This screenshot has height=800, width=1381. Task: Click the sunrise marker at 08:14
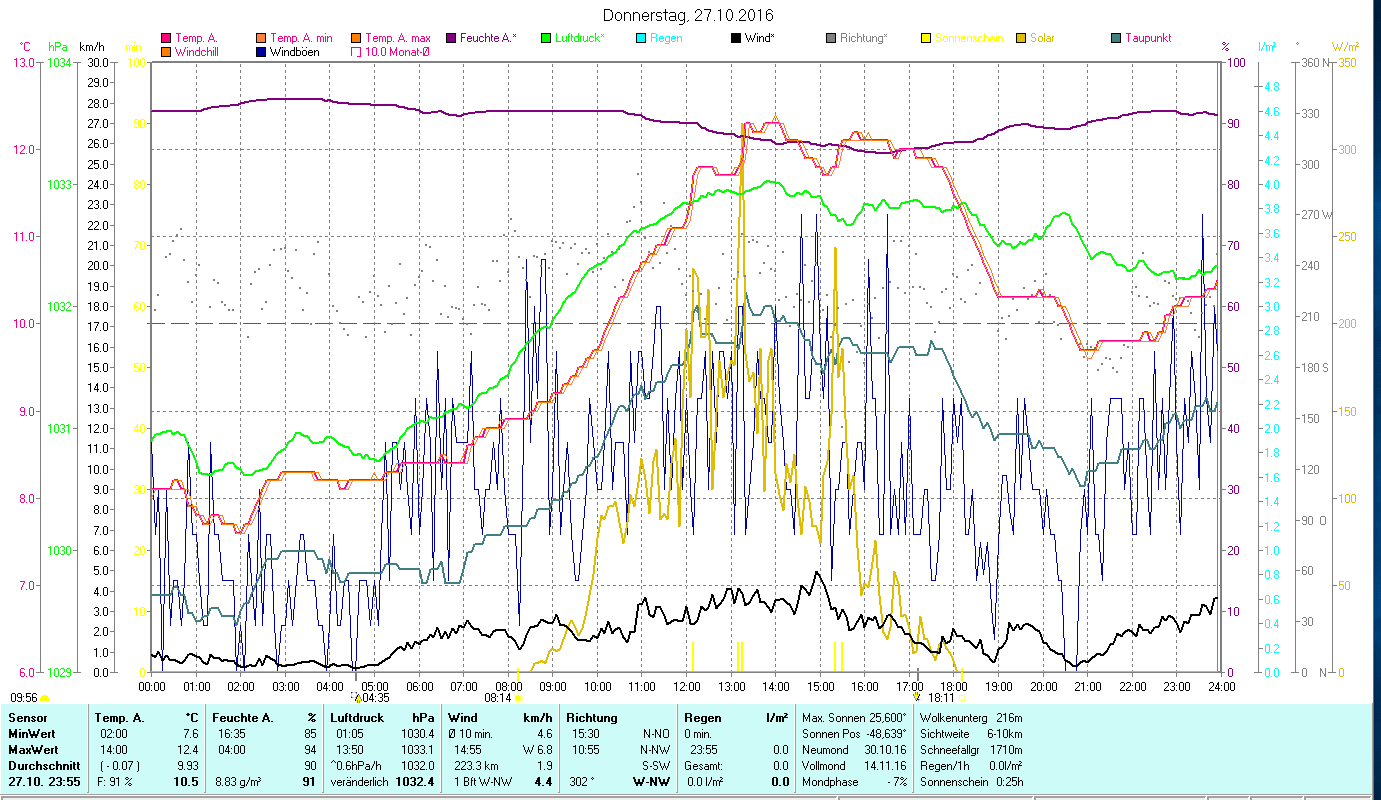tap(518, 697)
